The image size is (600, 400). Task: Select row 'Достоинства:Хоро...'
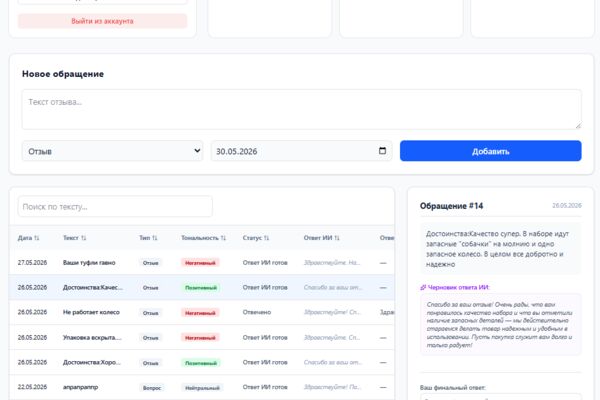coord(202,362)
